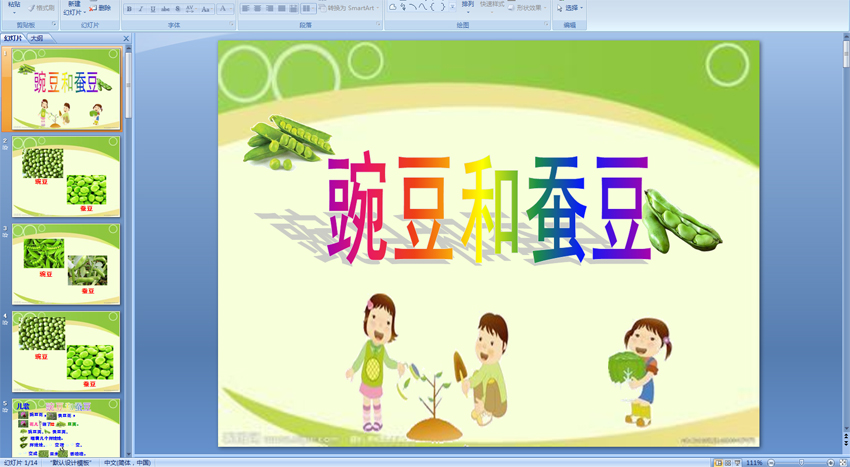Select slide 1 thumbnail
This screenshot has height=467, width=850.
66,89
